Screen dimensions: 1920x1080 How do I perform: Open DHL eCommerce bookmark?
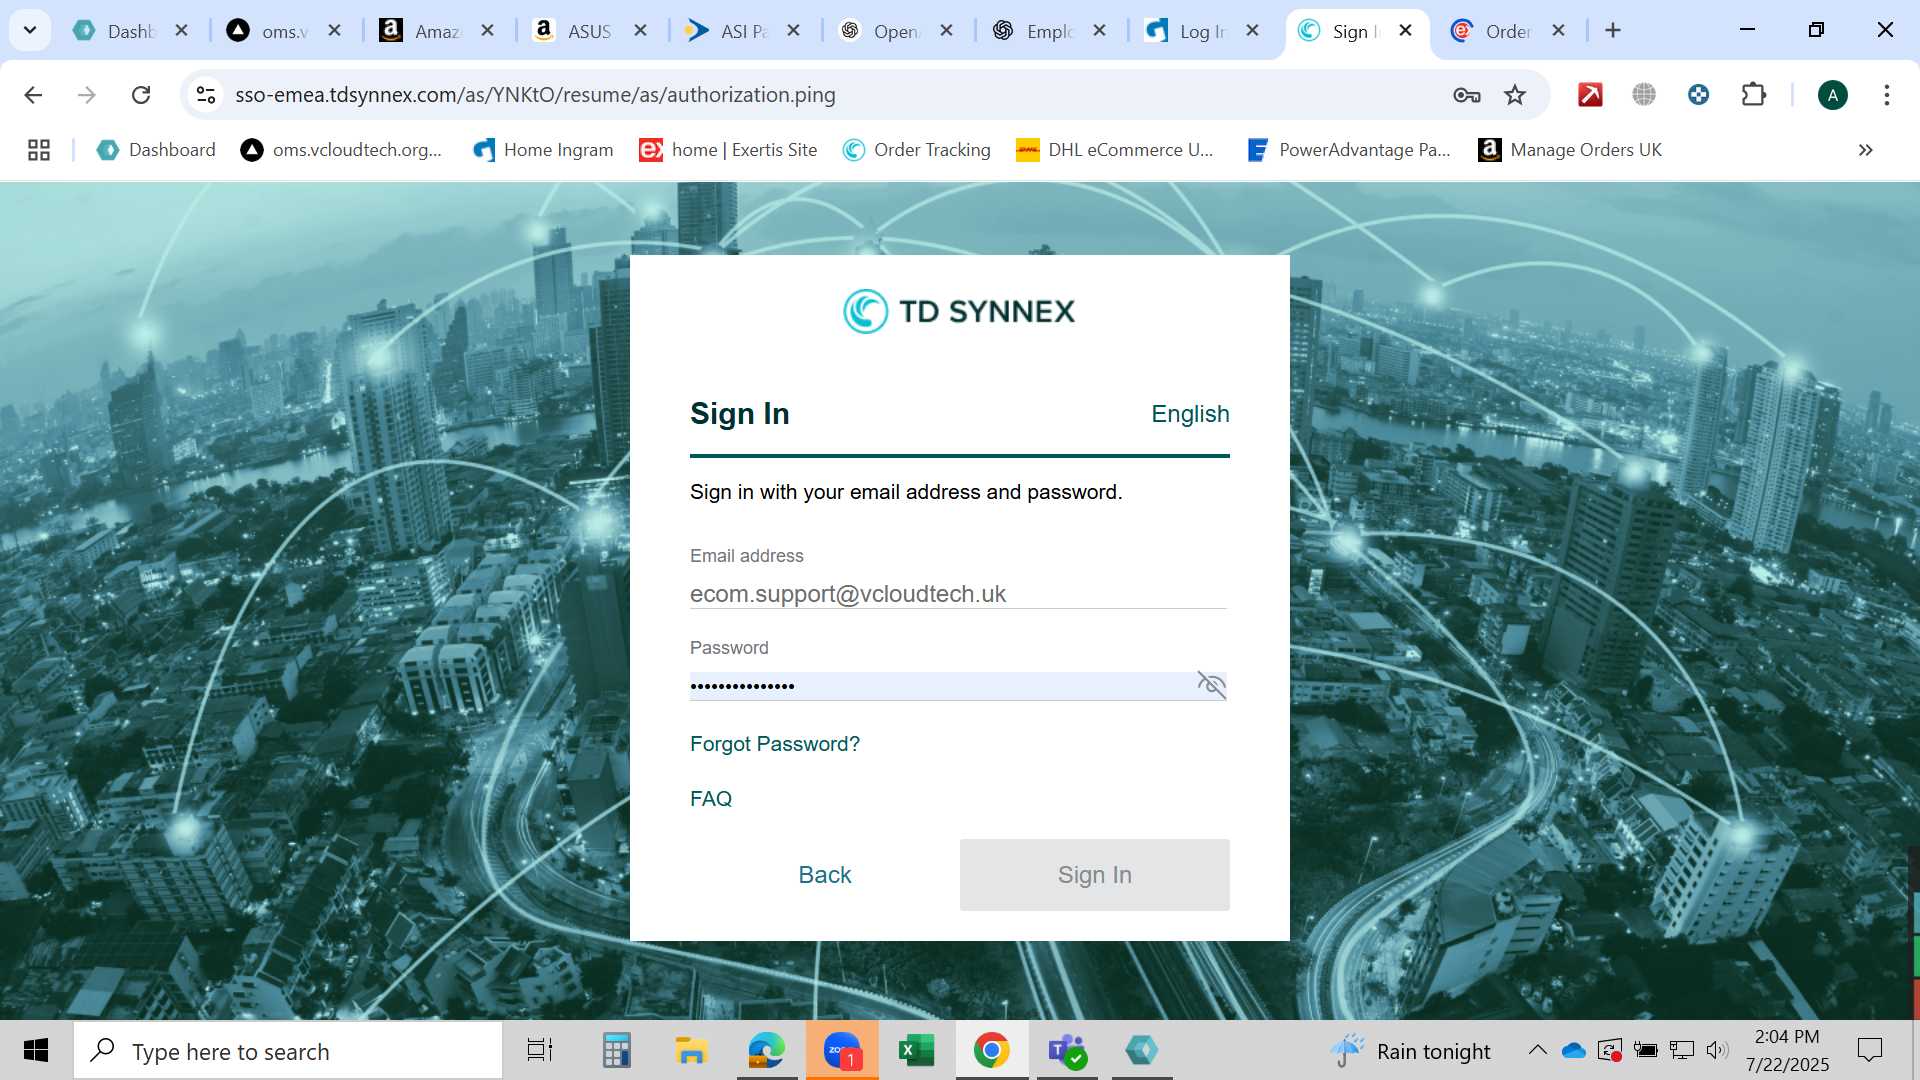click(x=1115, y=150)
